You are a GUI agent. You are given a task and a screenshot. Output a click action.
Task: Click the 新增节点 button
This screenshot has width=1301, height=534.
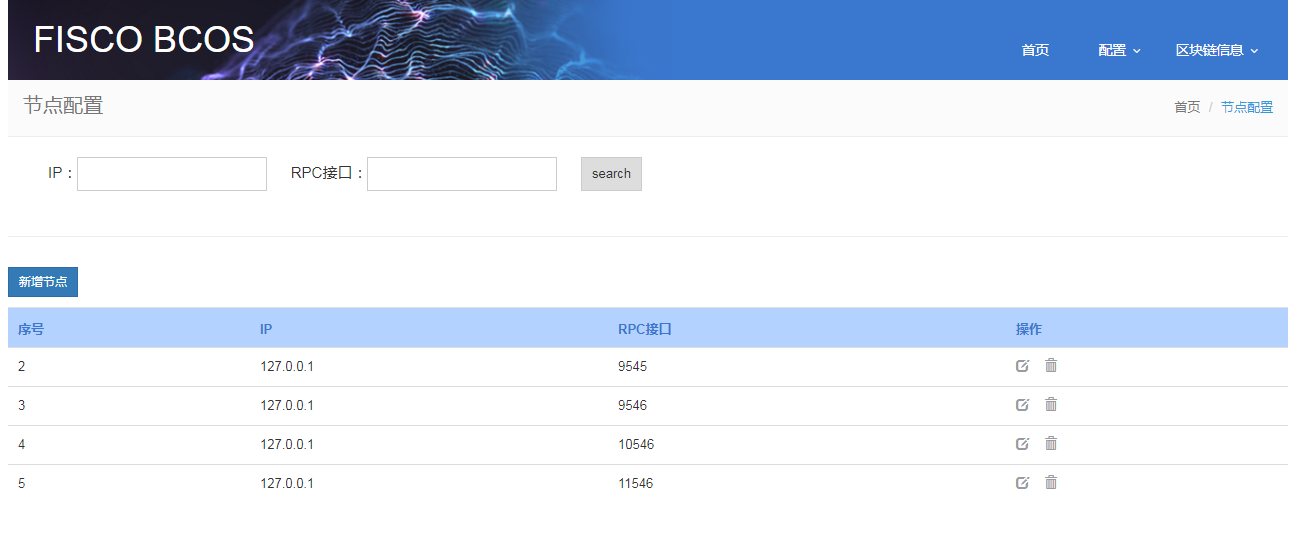[43, 282]
